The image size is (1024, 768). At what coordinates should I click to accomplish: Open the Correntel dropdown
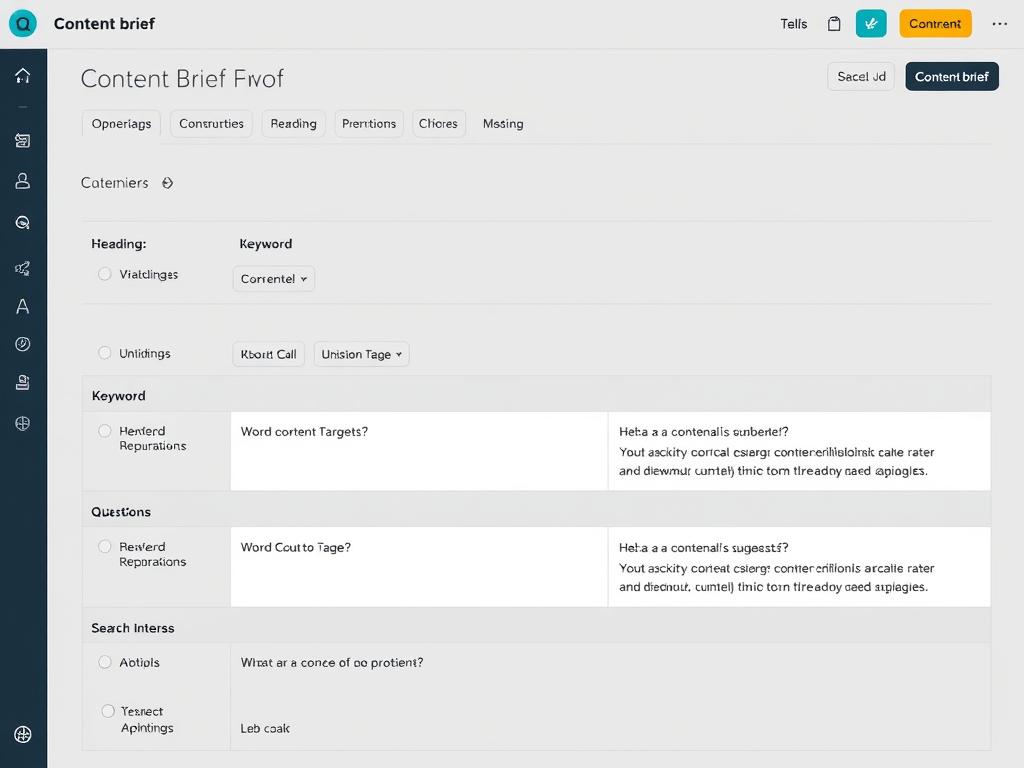click(273, 278)
